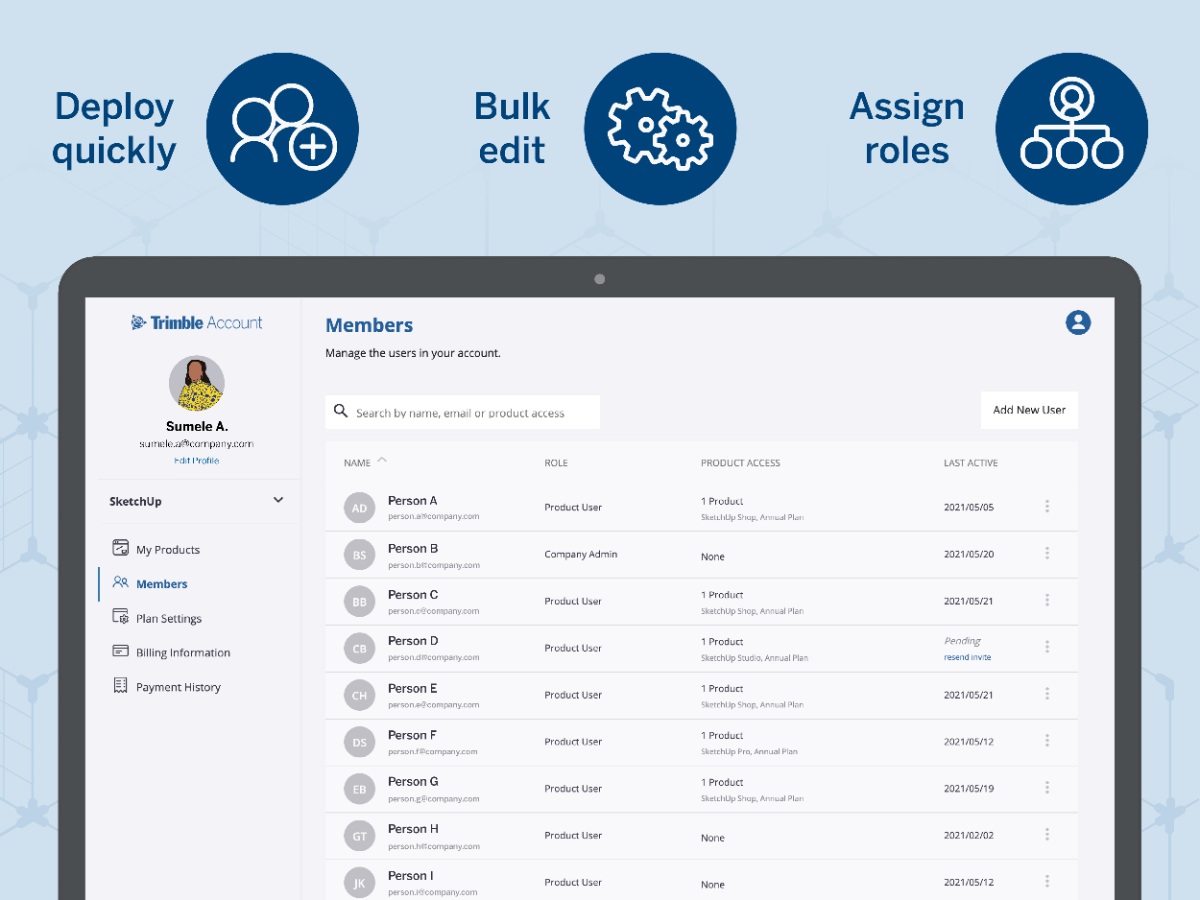The image size is (1200, 900).
Task: Click the resend invite link for Person D
Action: pyautogui.click(x=967, y=657)
